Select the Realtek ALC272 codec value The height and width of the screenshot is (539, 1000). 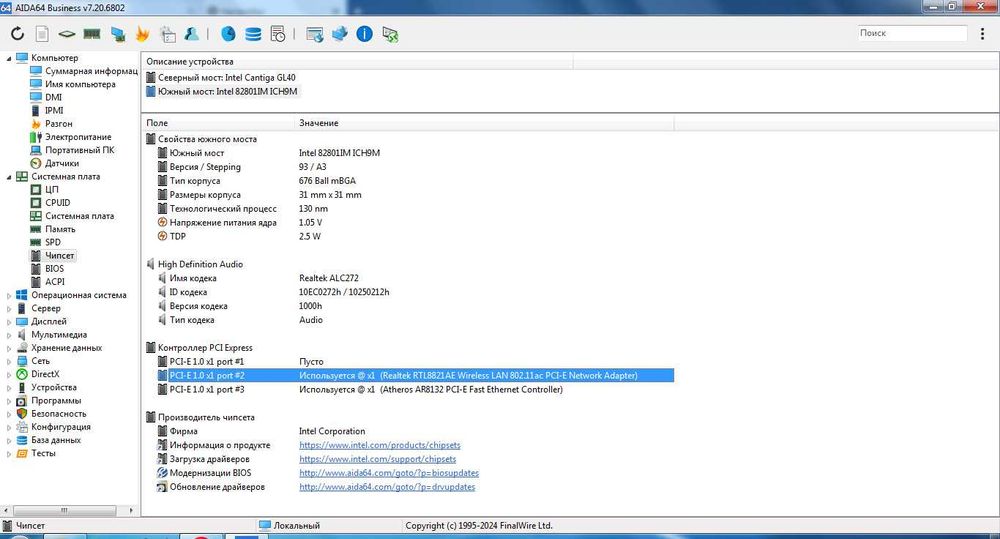point(329,278)
